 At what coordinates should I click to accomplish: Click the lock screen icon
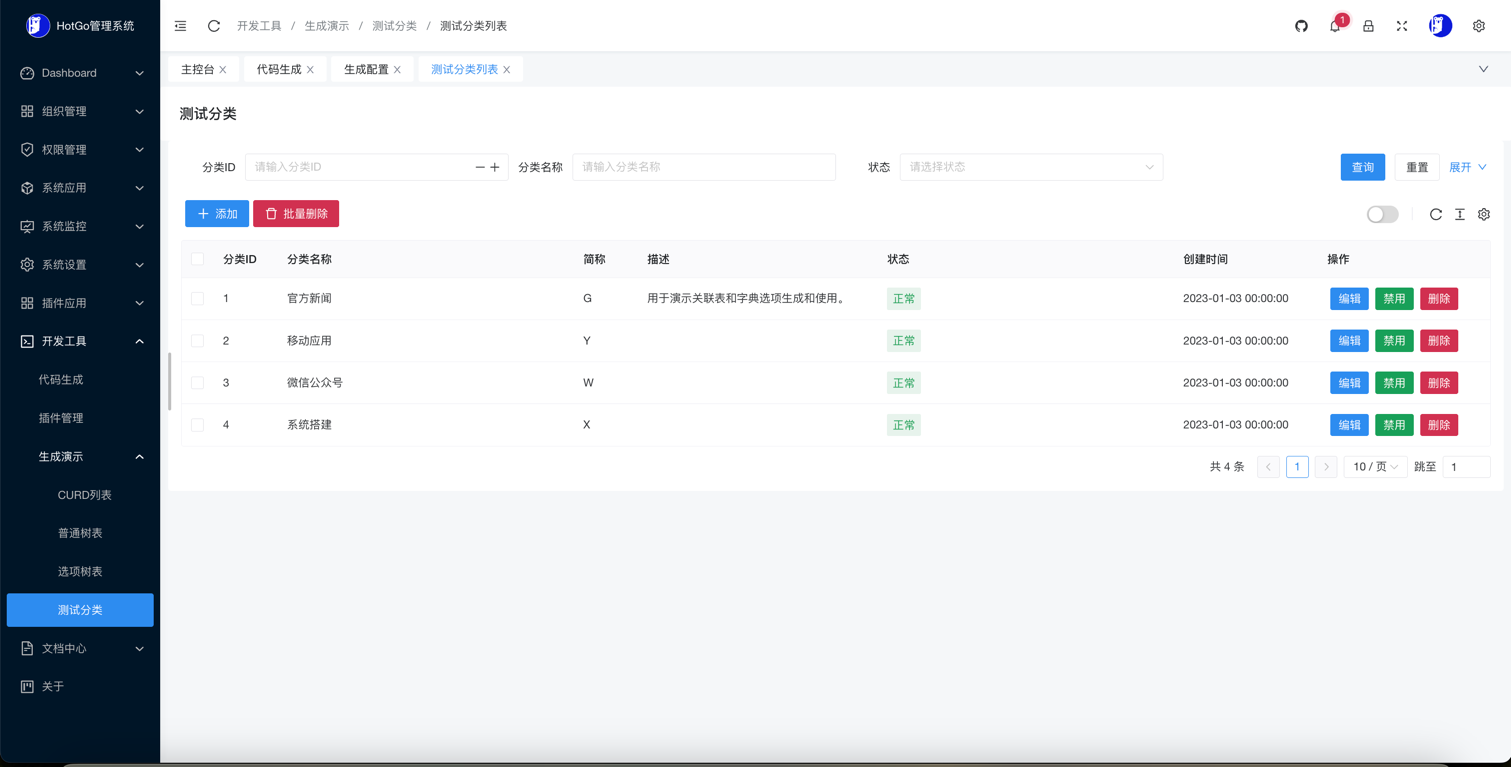click(x=1368, y=26)
